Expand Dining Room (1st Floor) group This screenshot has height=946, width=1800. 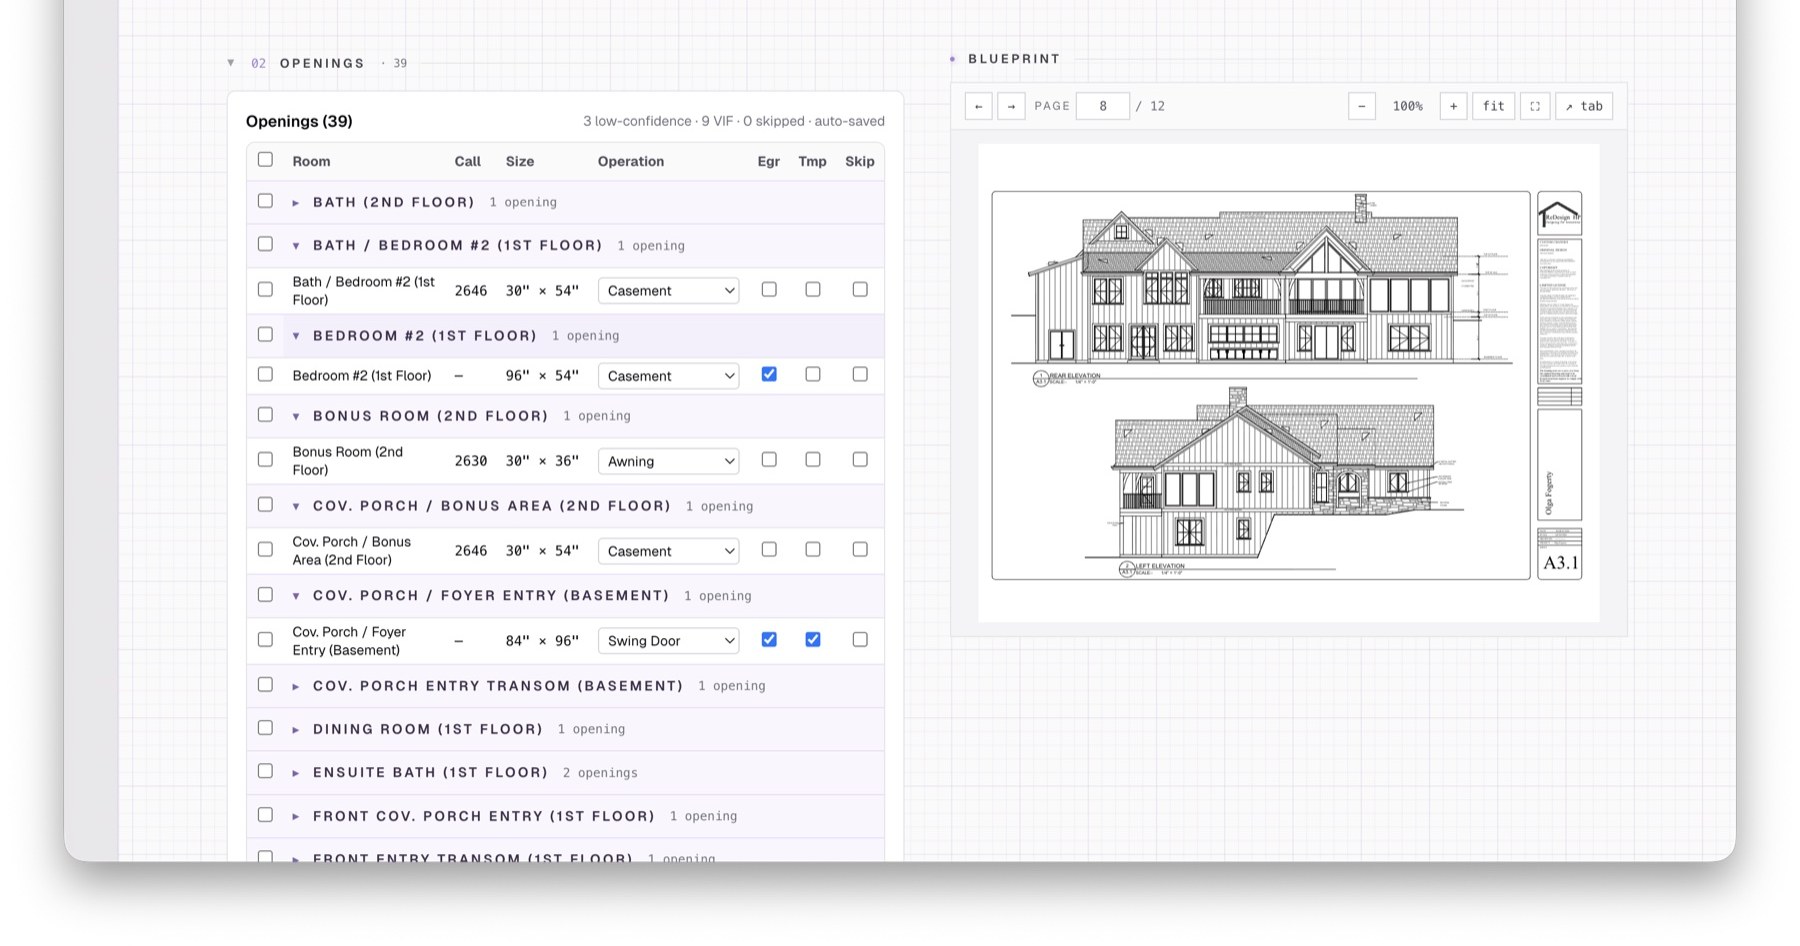coord(296,730)
